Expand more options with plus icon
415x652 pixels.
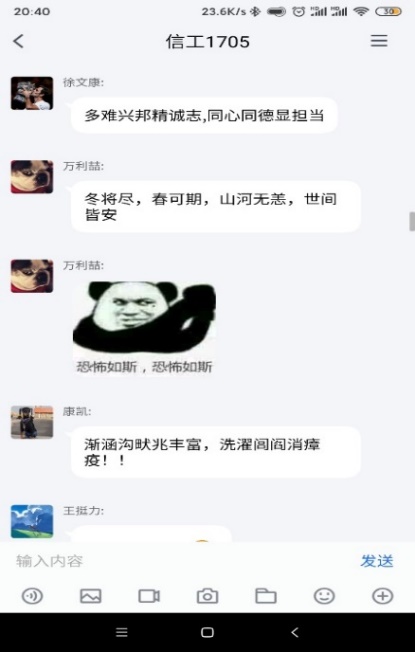[383, 596]
